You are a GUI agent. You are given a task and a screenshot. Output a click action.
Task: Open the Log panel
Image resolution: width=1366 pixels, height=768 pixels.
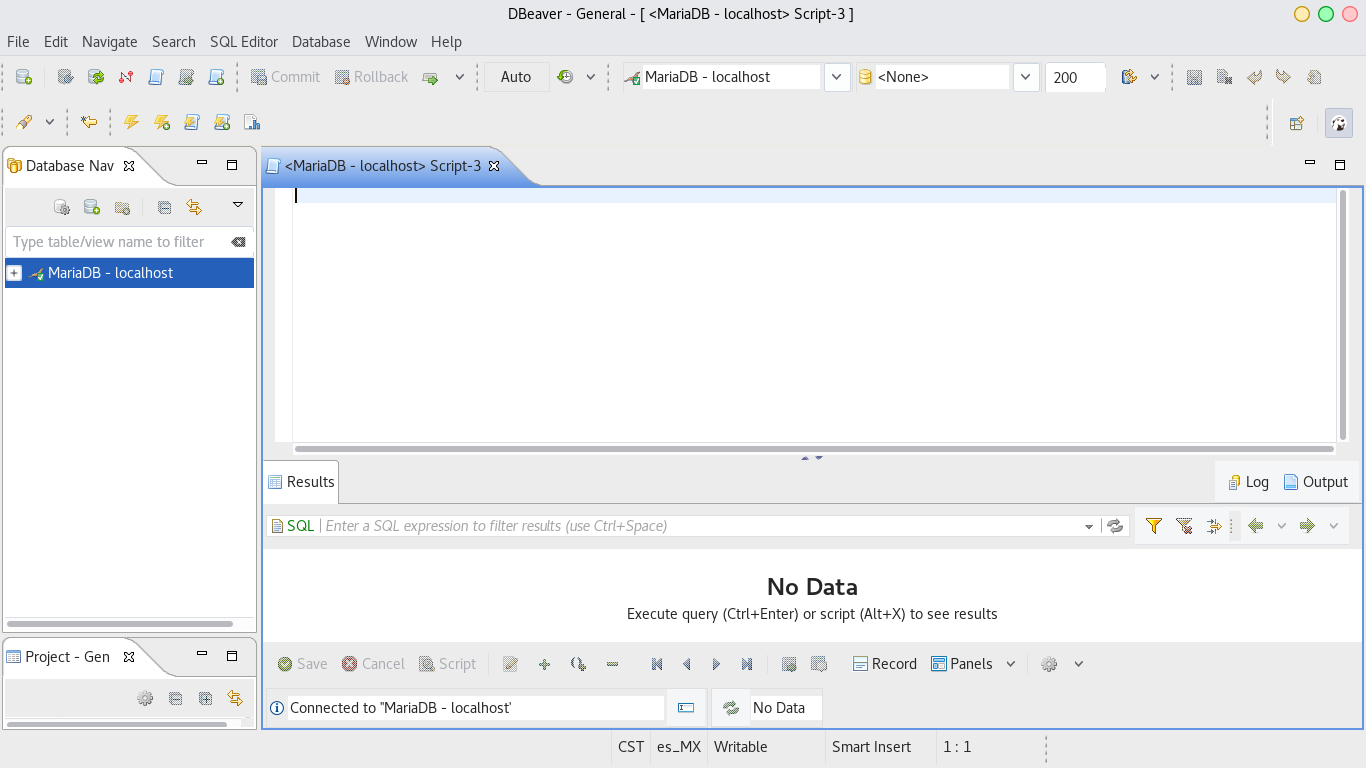click(x=1248, y=482)
